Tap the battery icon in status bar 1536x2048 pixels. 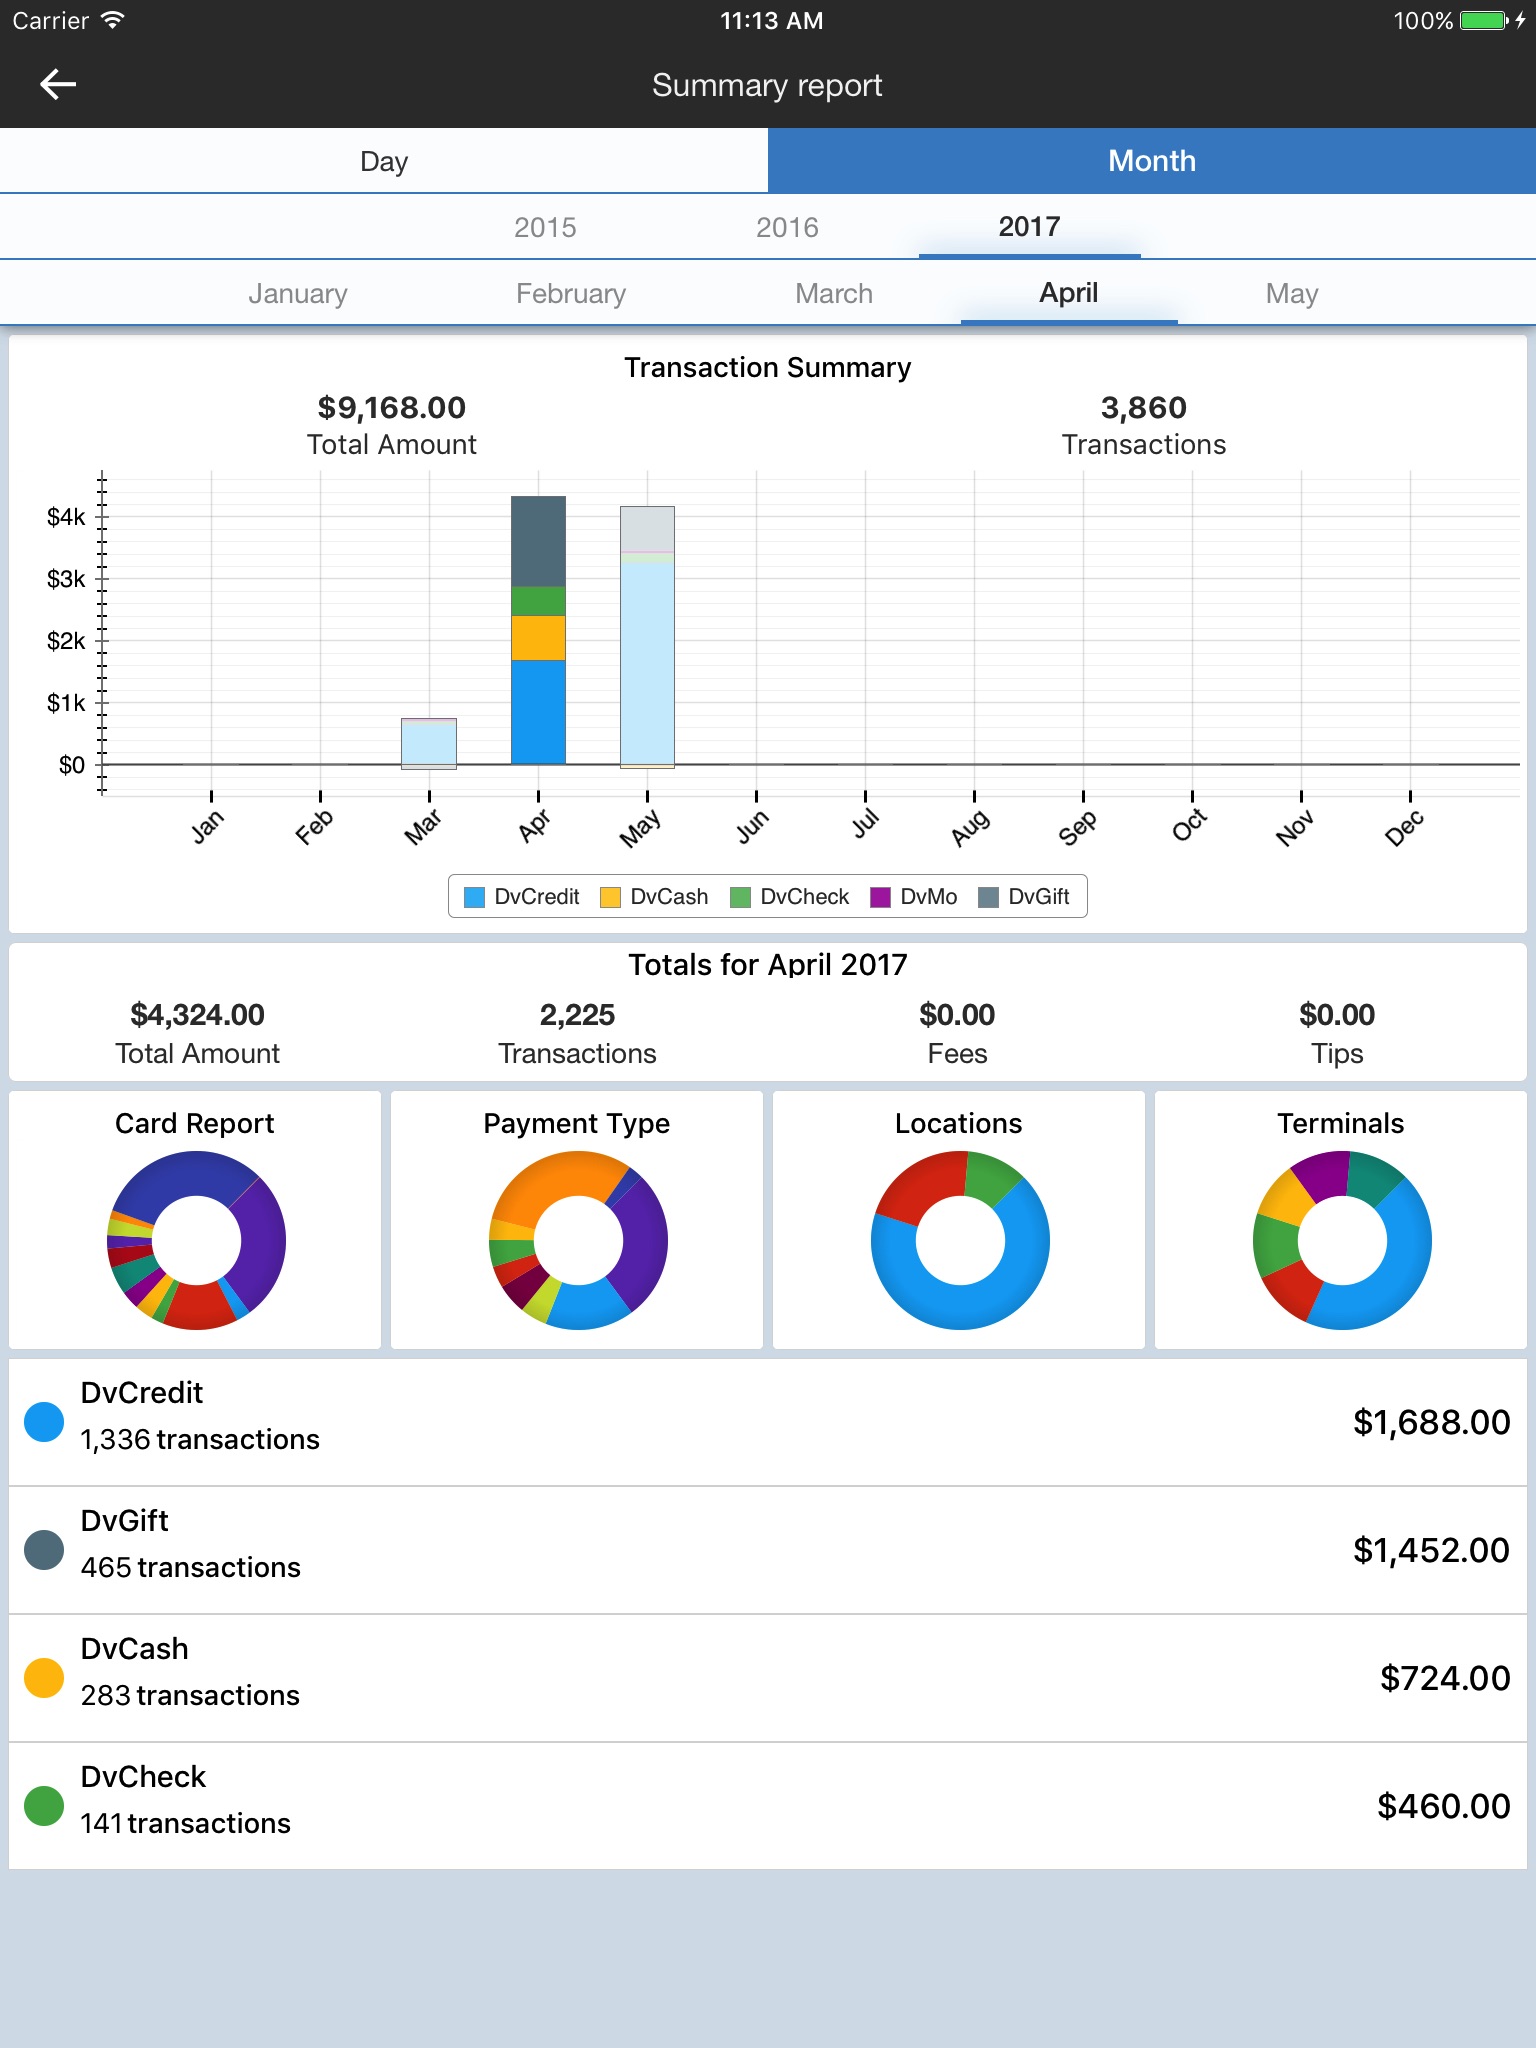1484,21
